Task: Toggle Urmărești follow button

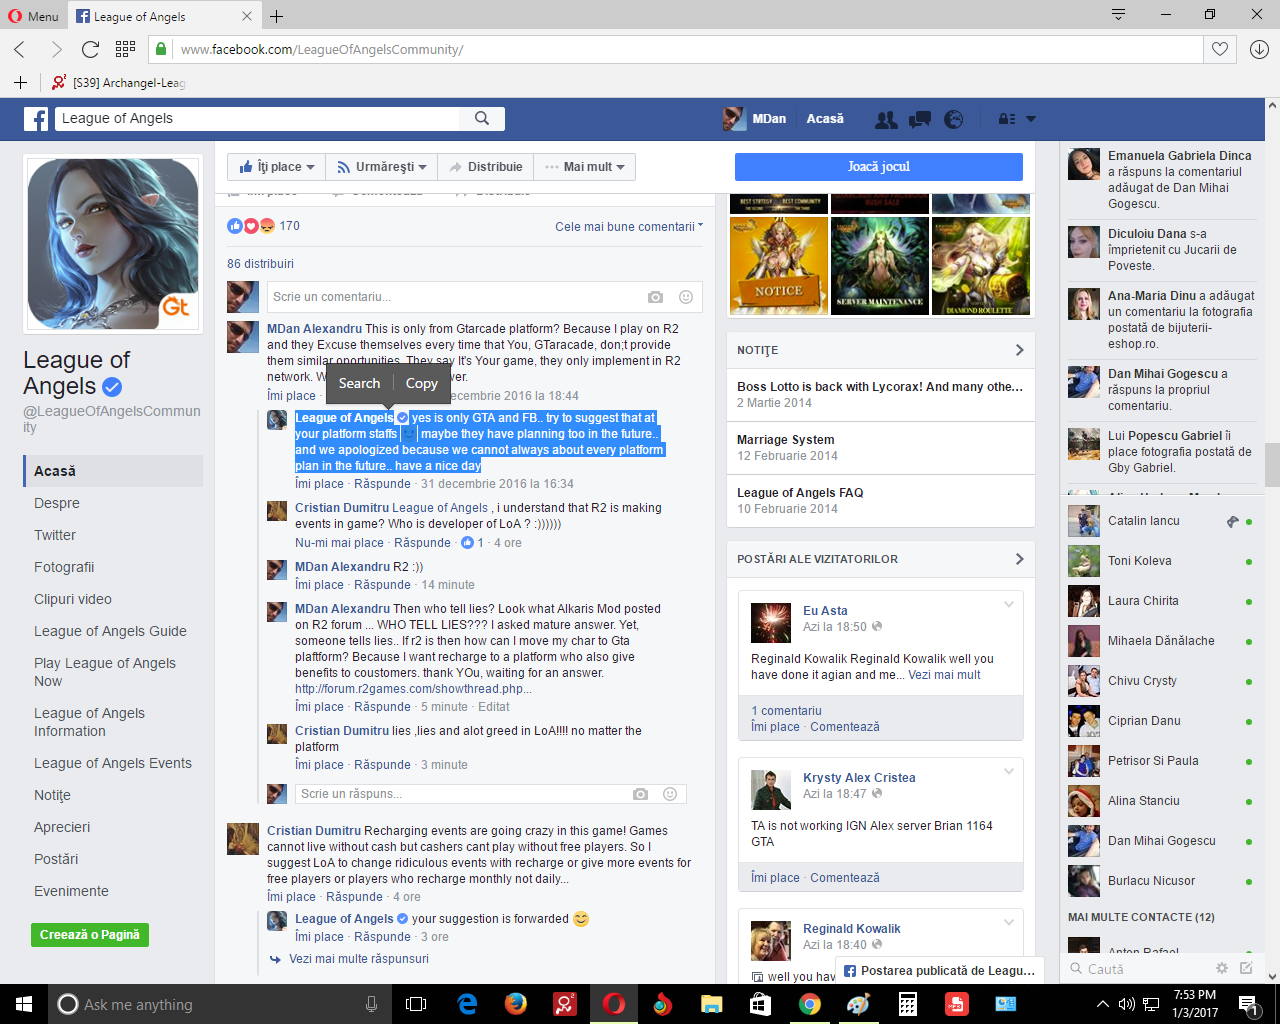Action: pyautogui.click(x=382, y=167)
